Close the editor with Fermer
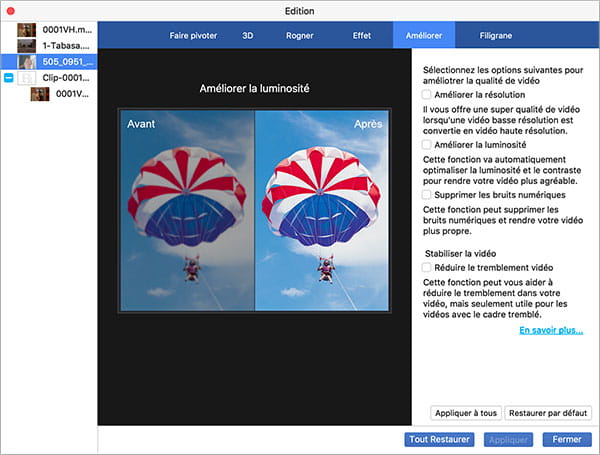This screenshot has width=600, height=455. coord(566,439)
